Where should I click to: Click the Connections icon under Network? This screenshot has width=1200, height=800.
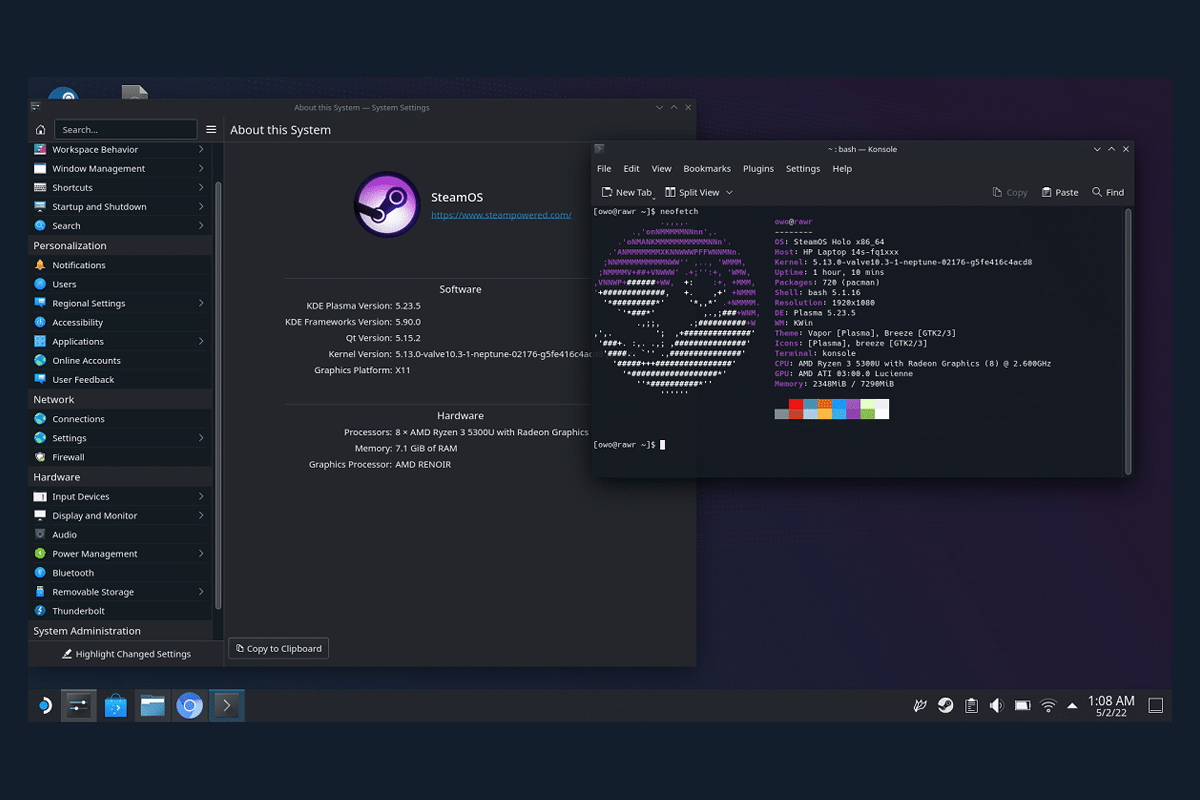tap(40, 419)
